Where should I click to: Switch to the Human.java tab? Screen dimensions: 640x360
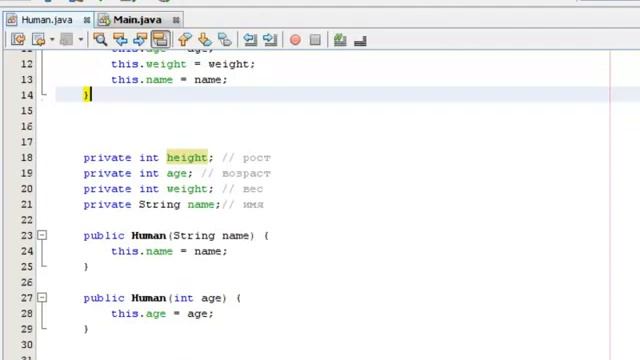[x=47, y=20]
